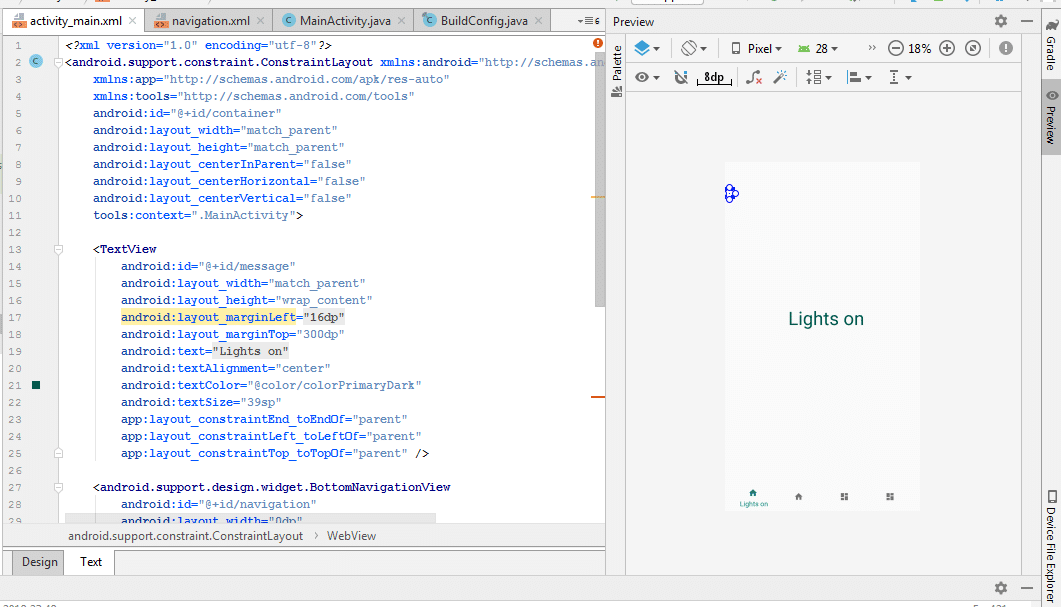Clear all constraints in preview toolbar
The width and height of the screenshot is (1061, 607).
point(754,77)
